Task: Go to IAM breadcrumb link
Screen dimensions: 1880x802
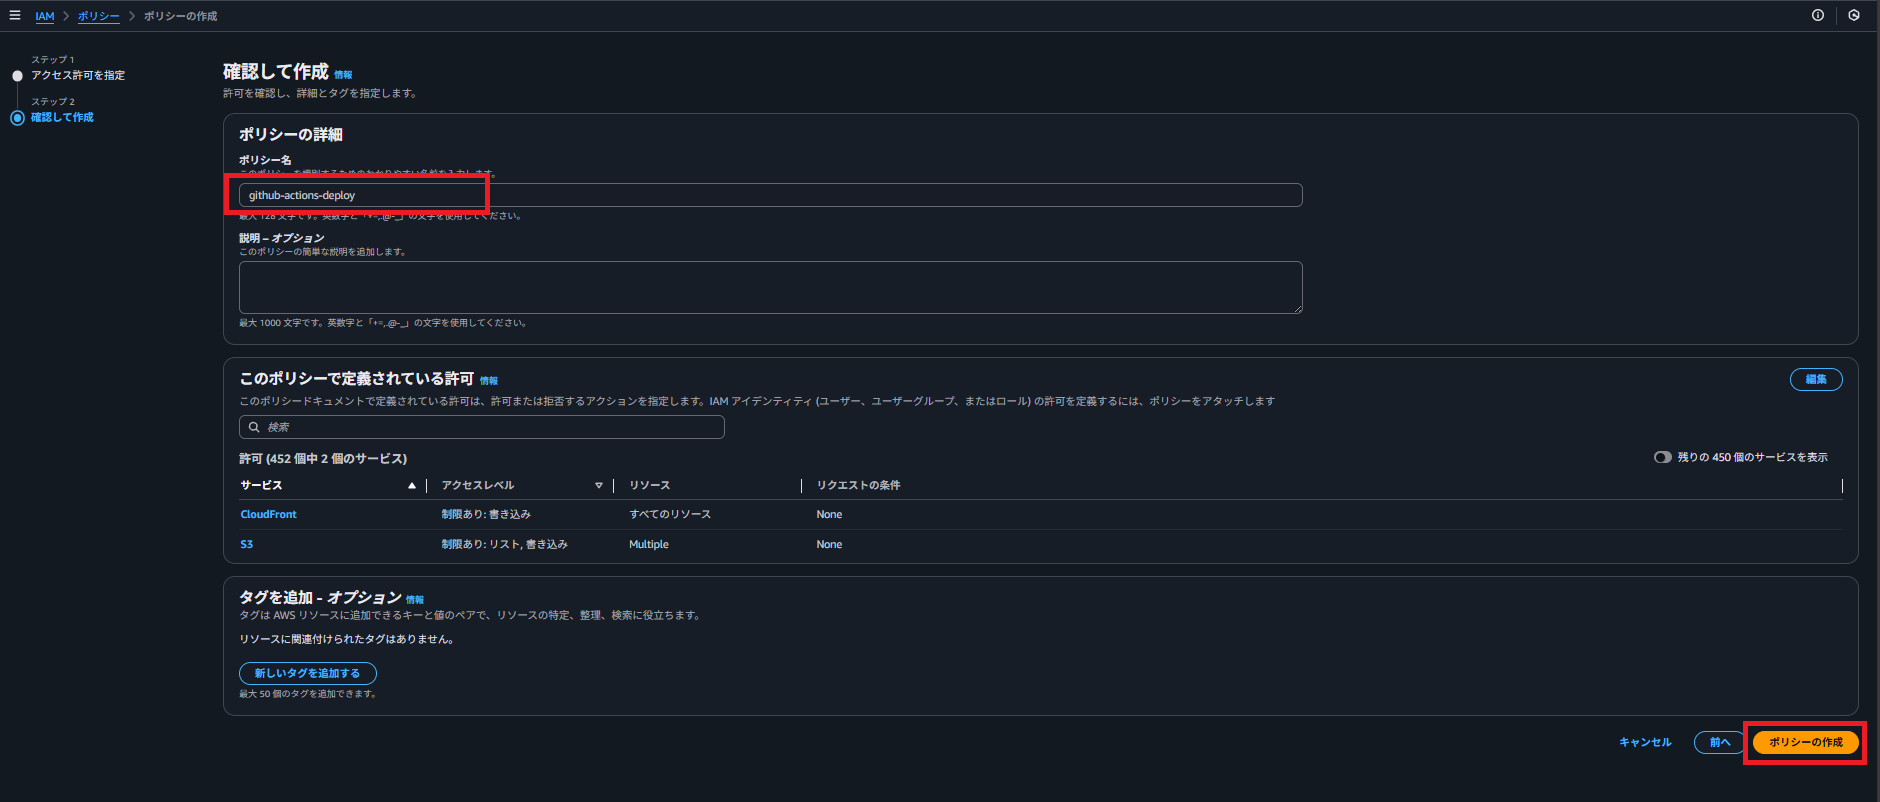Action: (x=45, y=16)
